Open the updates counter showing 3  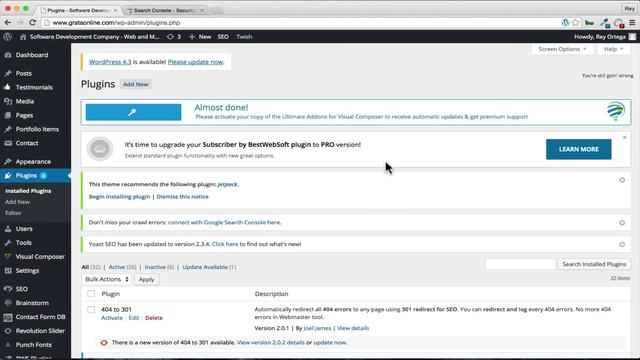click(x=174, y=37)
